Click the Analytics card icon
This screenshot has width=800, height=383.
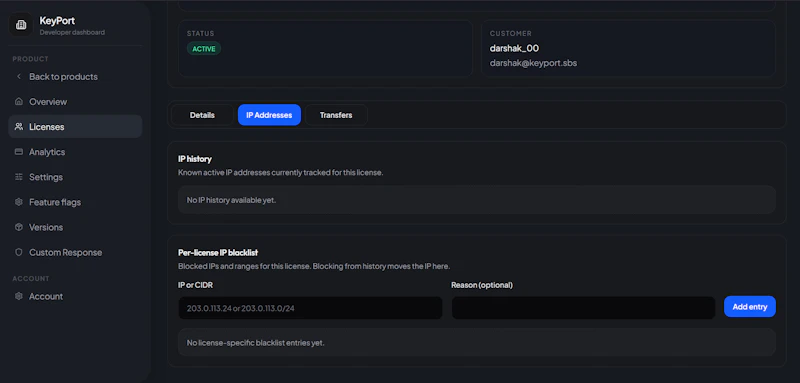(x=19, y=152)
